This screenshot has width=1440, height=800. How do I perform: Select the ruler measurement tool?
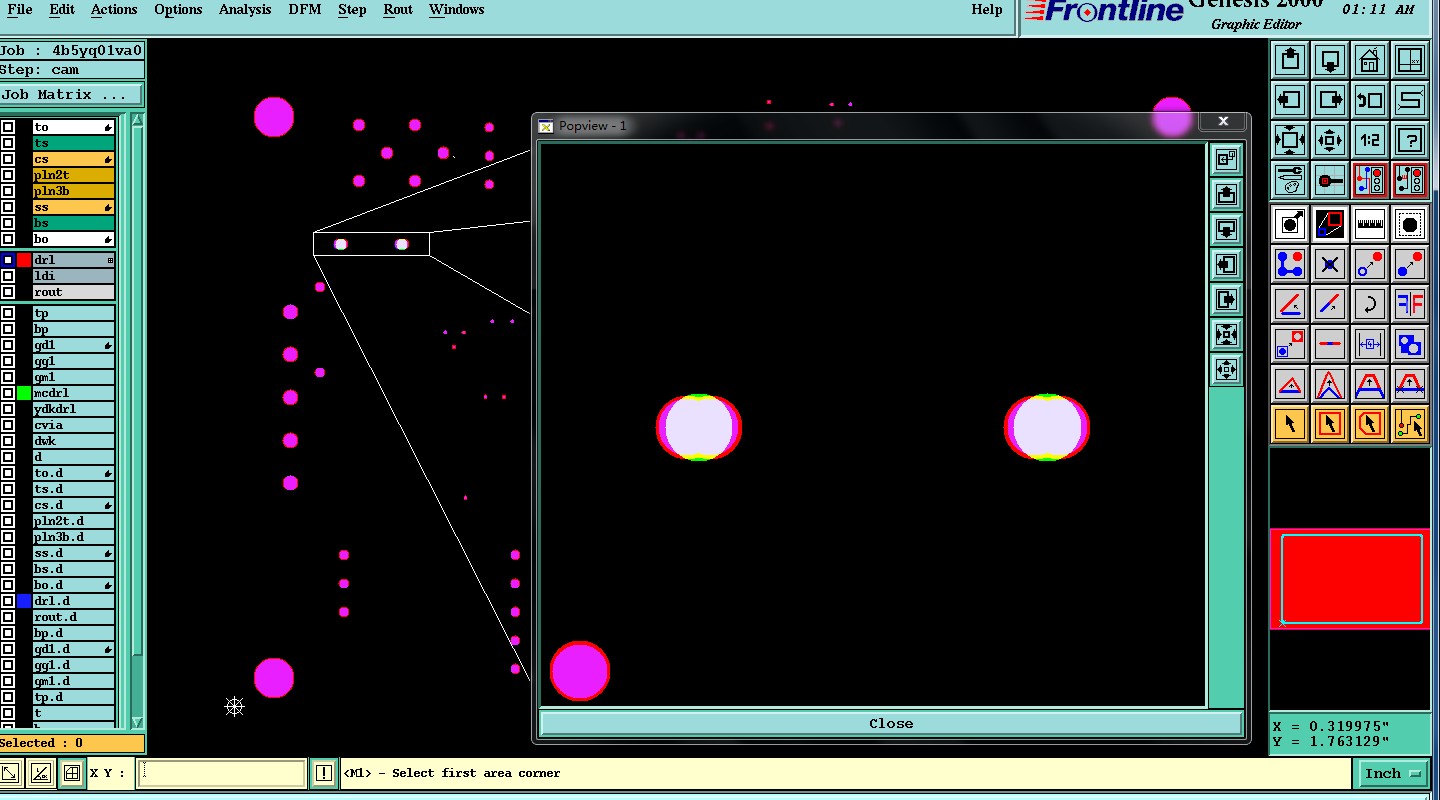click(x=1369, y=223)
